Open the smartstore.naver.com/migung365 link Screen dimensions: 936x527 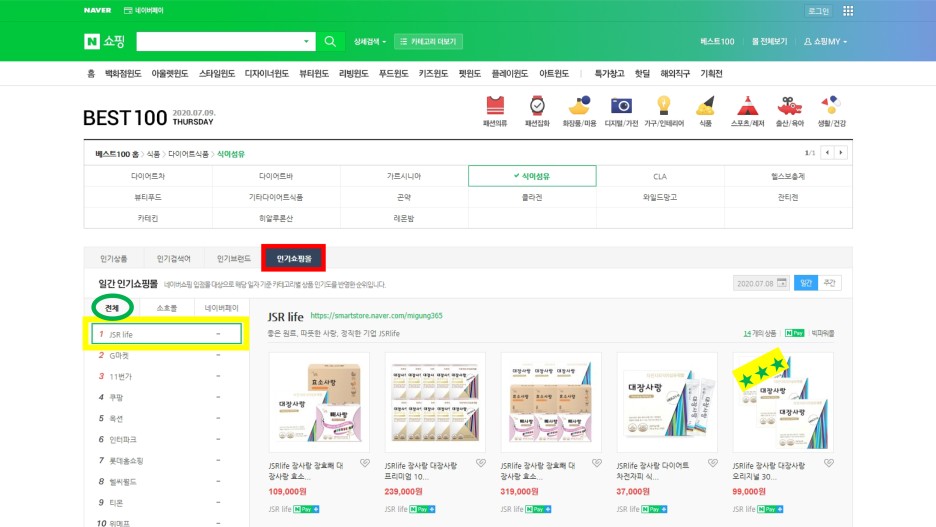pos(376,316)
